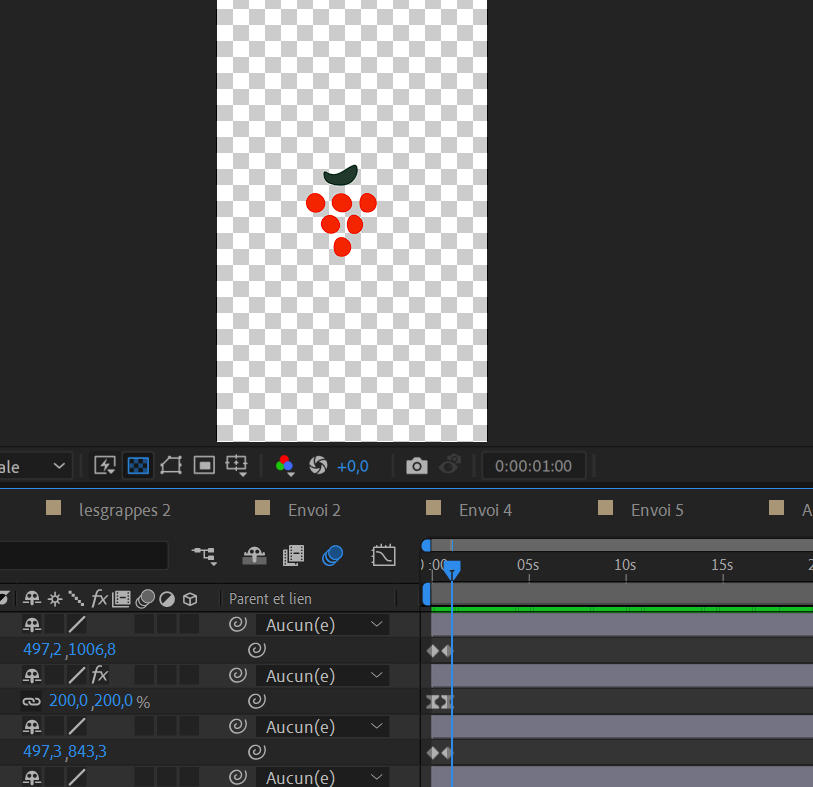Switch to the lesgrappes 2 tab

click(x=124, y=510)
